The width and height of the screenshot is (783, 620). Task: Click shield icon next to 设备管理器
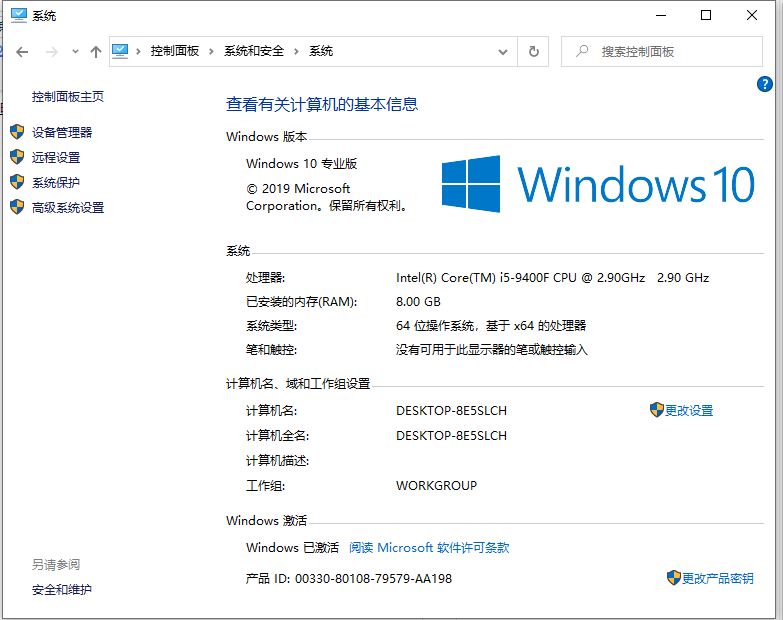coord(17,132)
